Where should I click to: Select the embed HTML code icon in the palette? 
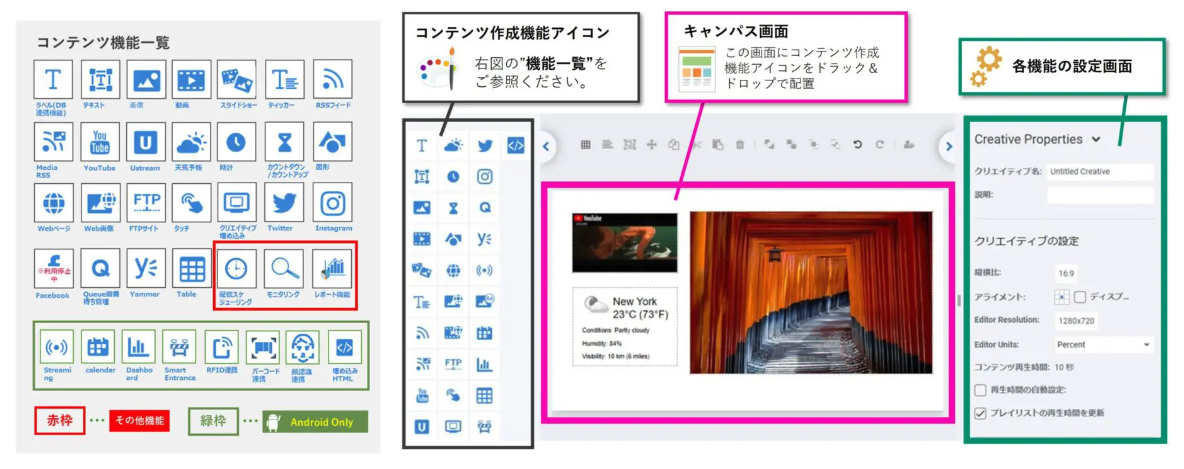point(515,146)
